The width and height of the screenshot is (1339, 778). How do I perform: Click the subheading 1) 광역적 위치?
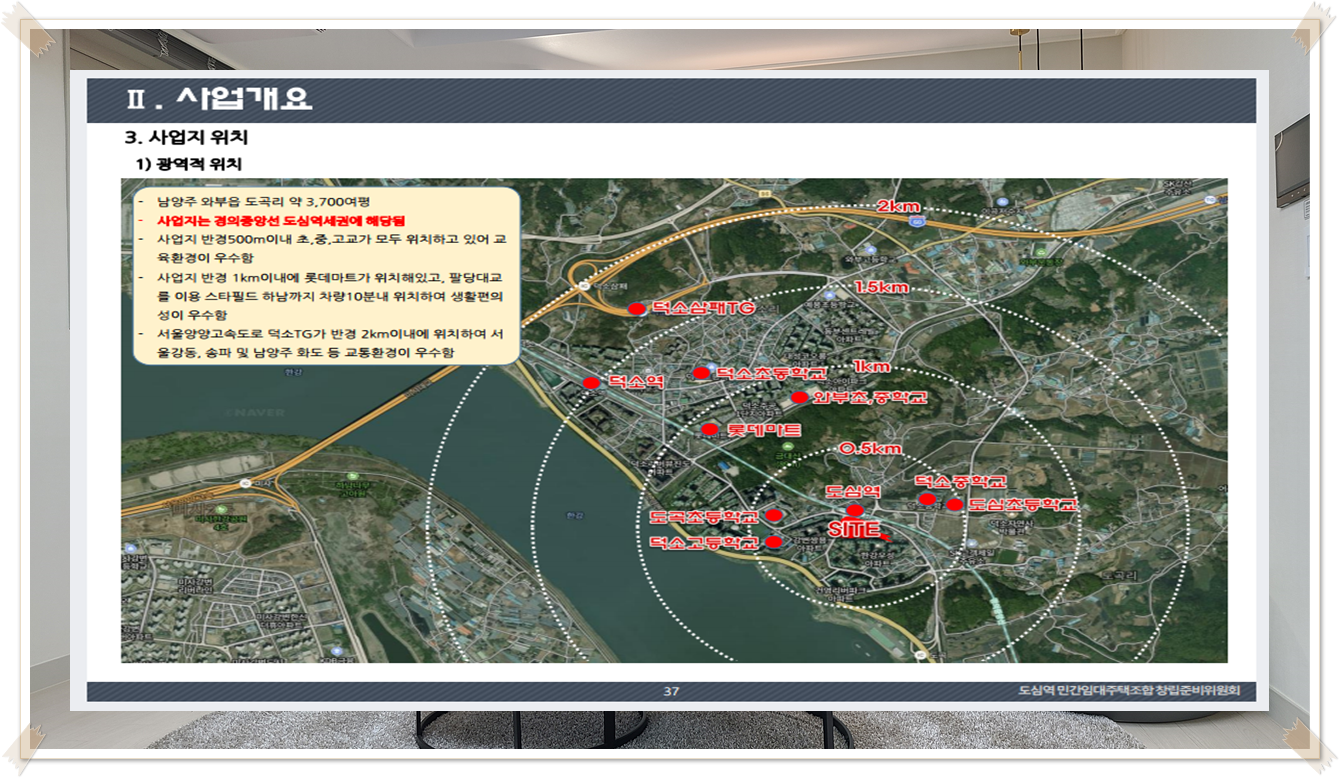coord(189,163)
